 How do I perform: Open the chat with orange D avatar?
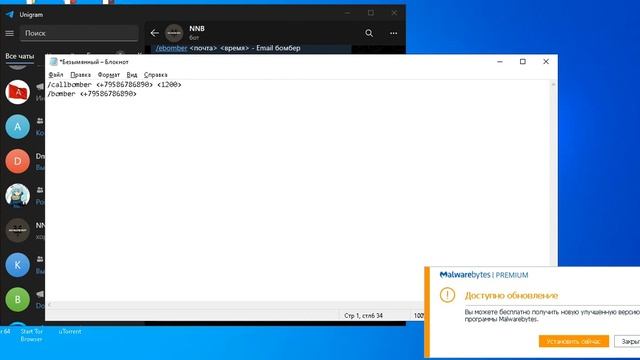[18, 161]
